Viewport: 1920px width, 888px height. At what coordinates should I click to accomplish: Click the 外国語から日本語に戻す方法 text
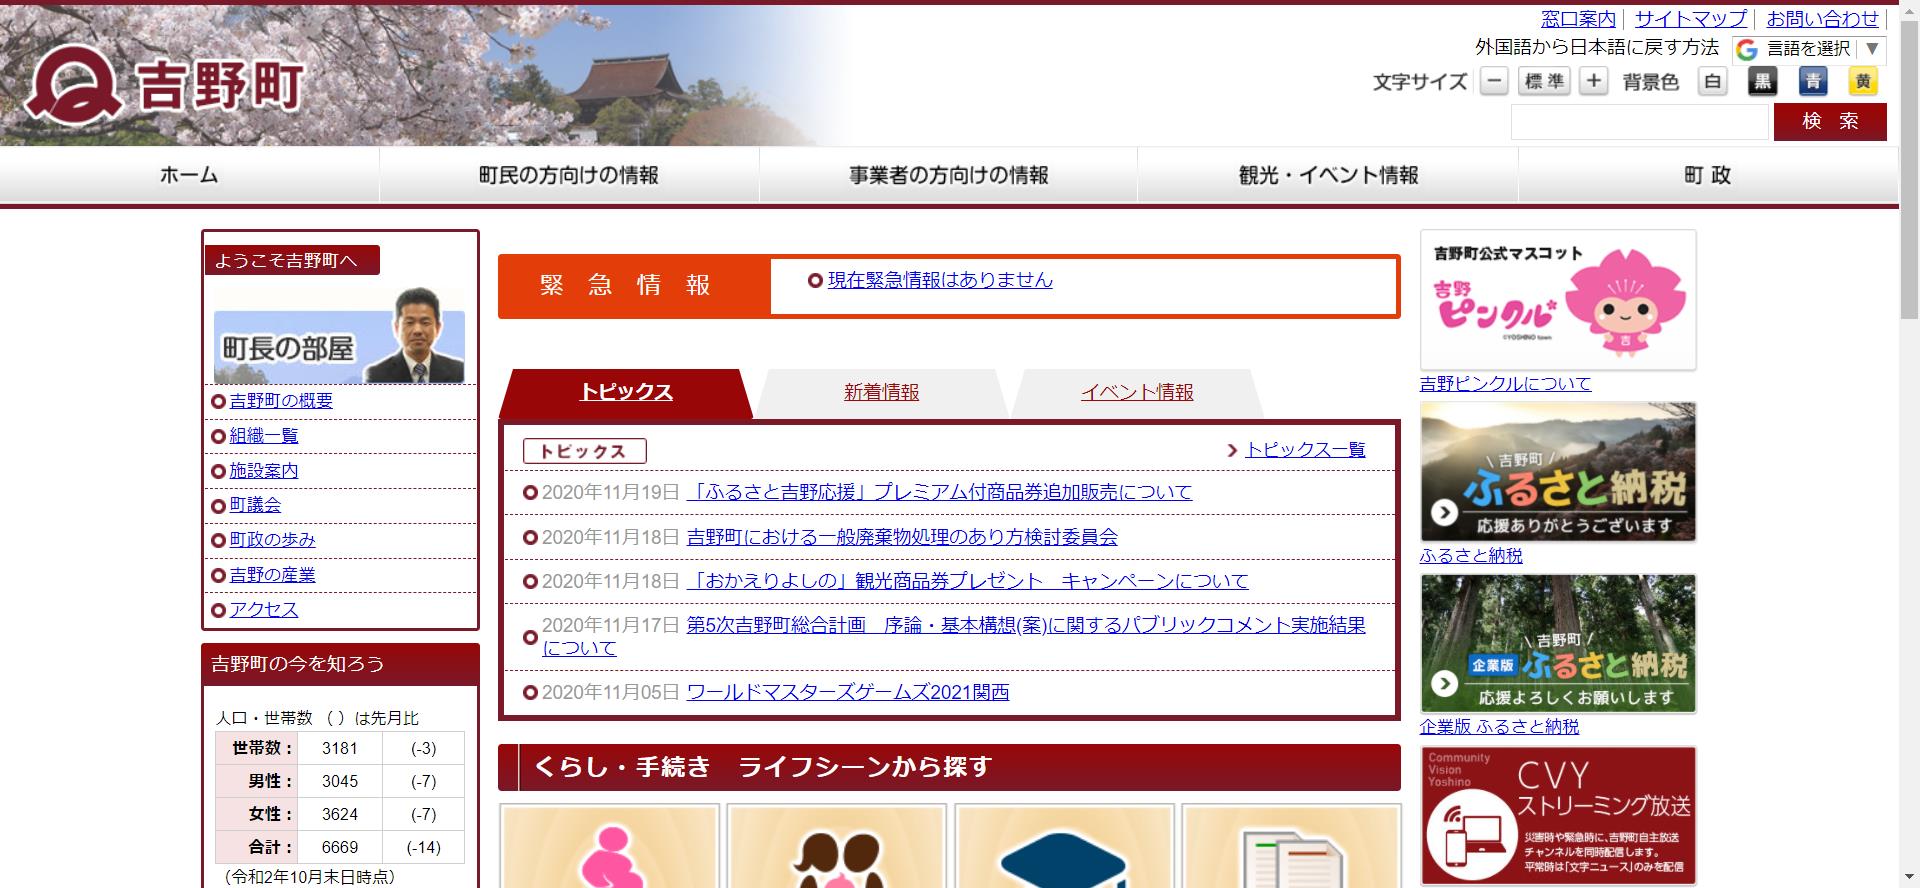pos(1597,47)
